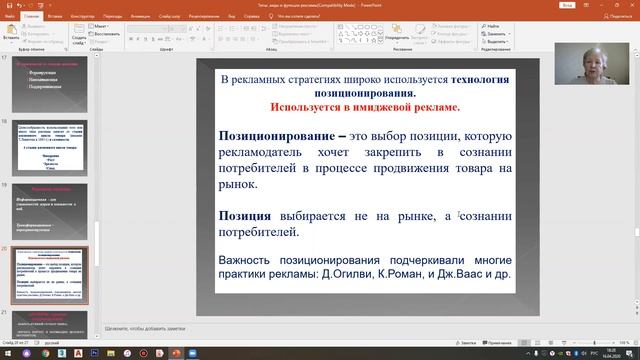Click the Layout (Макет) button
Image resolution: width=640 pixels, height=360 pixels.
tap(98, 26)
